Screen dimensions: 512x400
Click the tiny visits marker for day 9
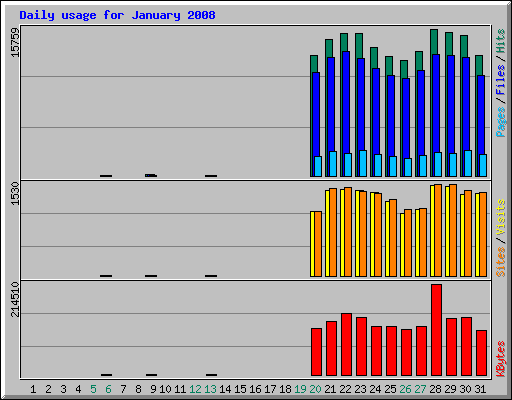tap(151, 276)
